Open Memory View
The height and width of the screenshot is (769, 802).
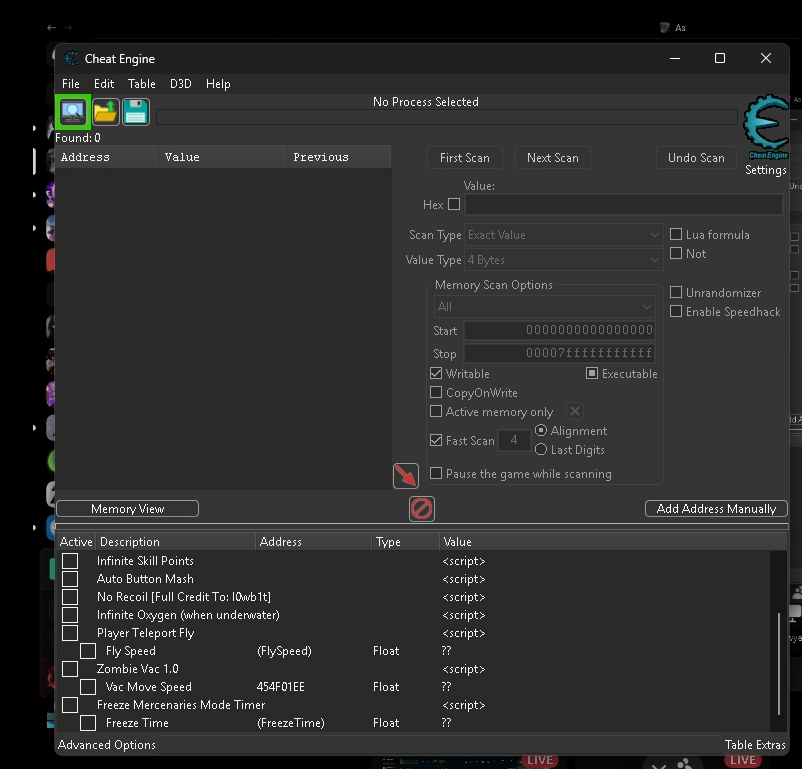coord(127,509)
